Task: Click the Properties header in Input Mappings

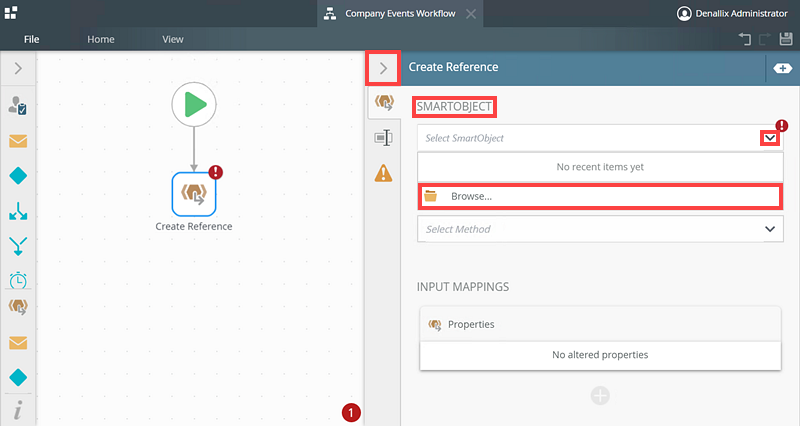Action: coord(600,324)
